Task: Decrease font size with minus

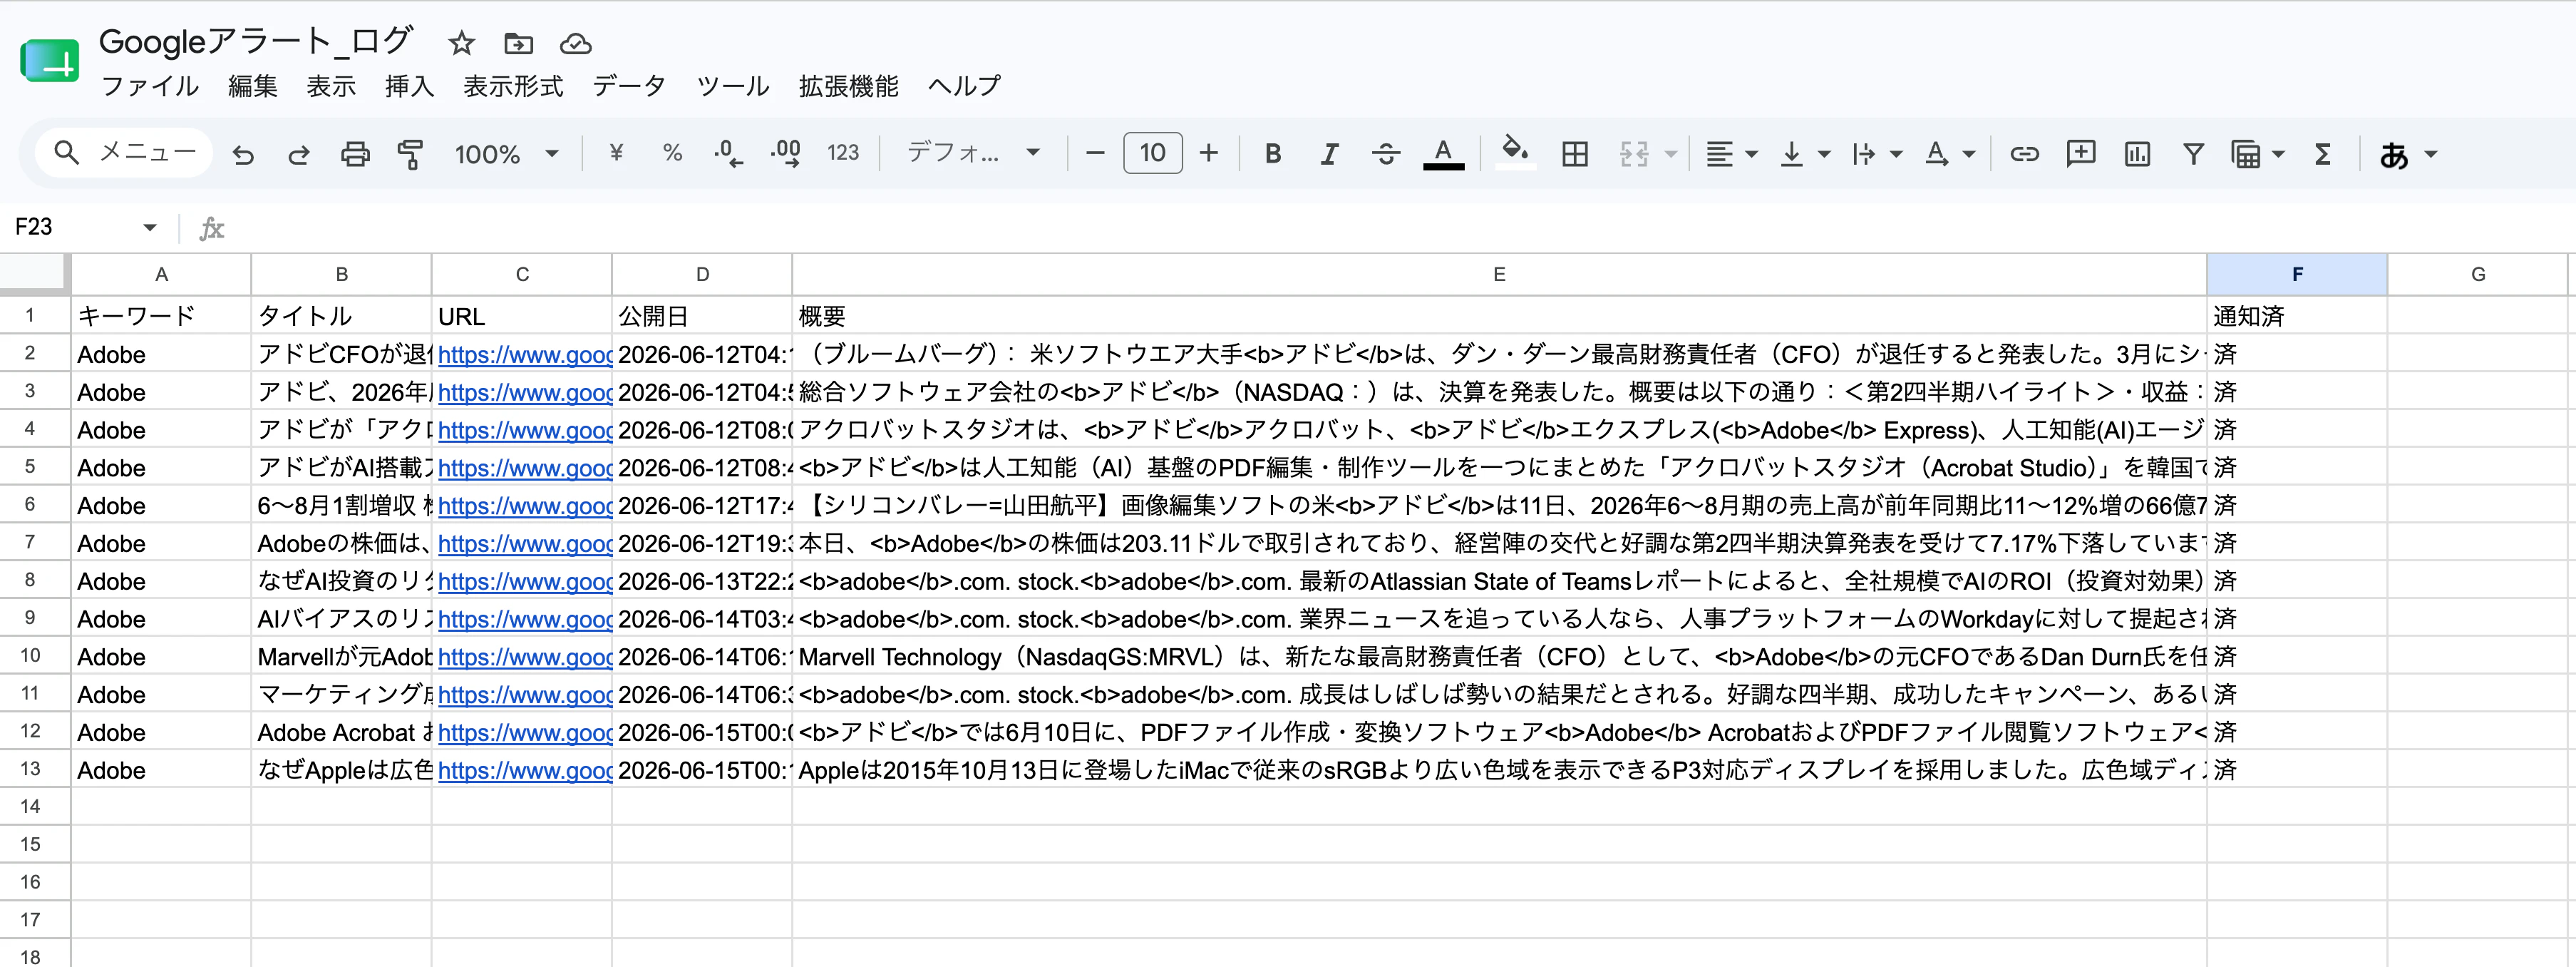Action: pos(1095,153)
